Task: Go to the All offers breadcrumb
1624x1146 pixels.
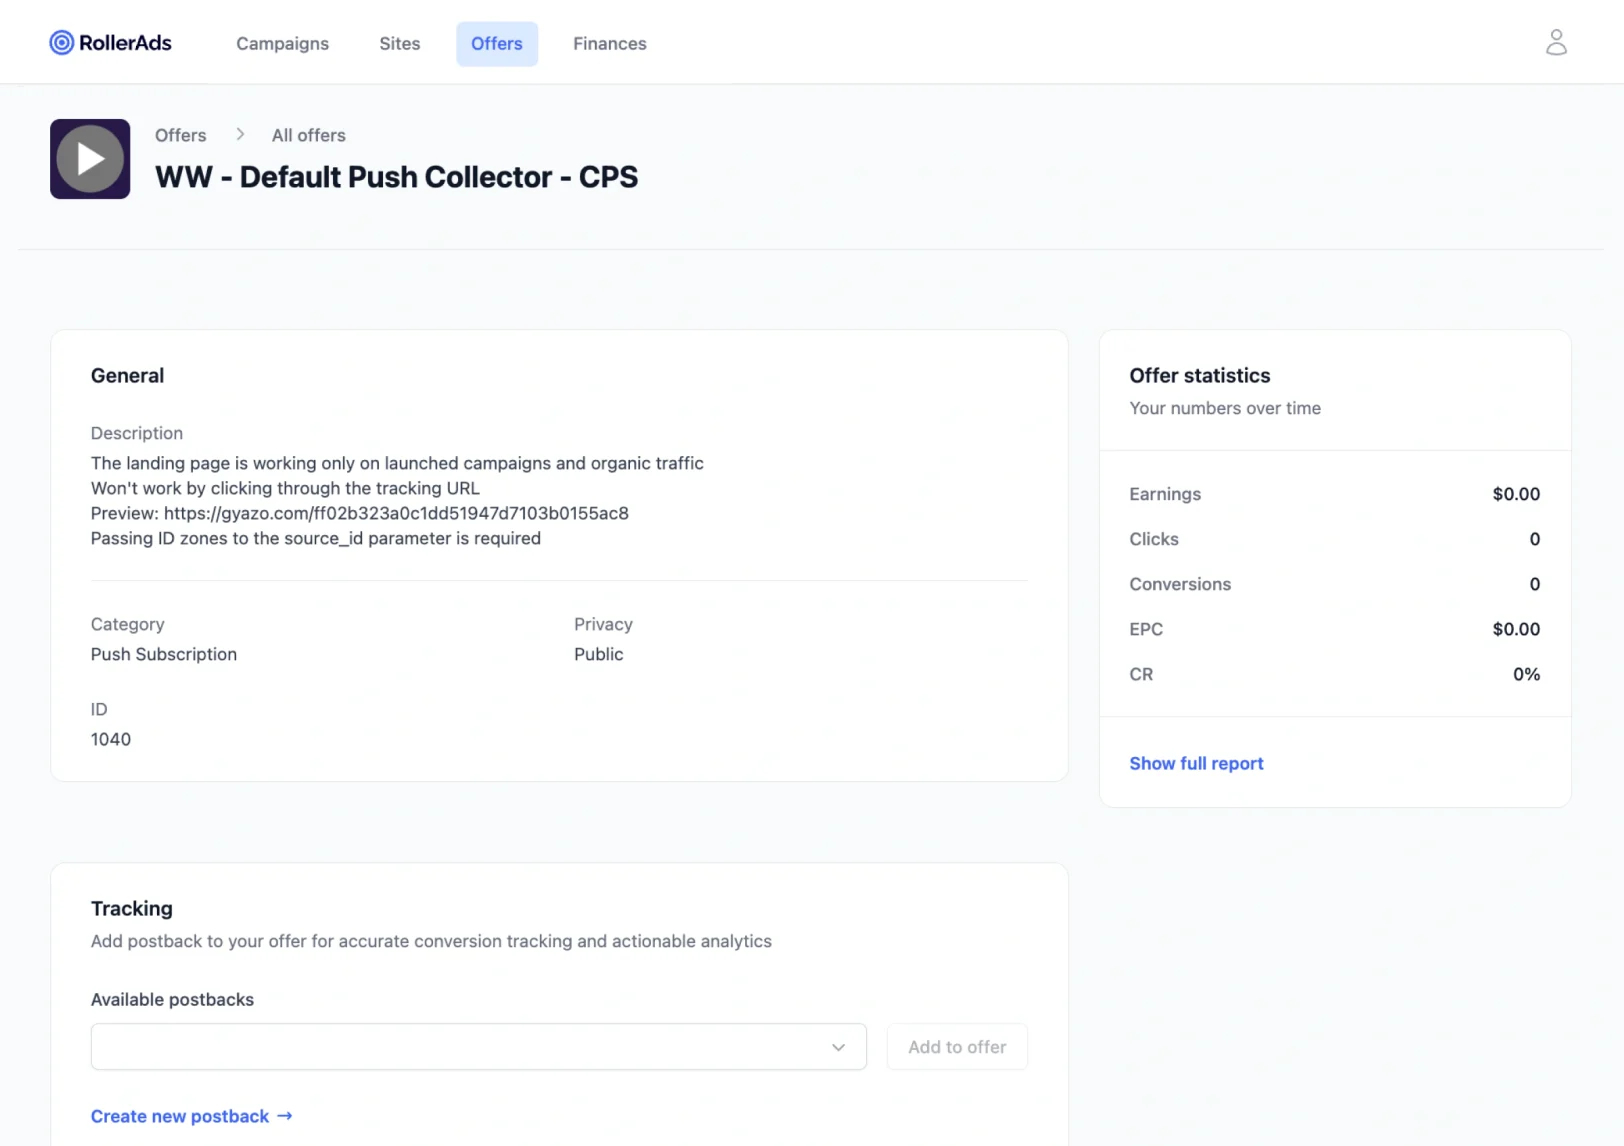Action: click(309, 135)
